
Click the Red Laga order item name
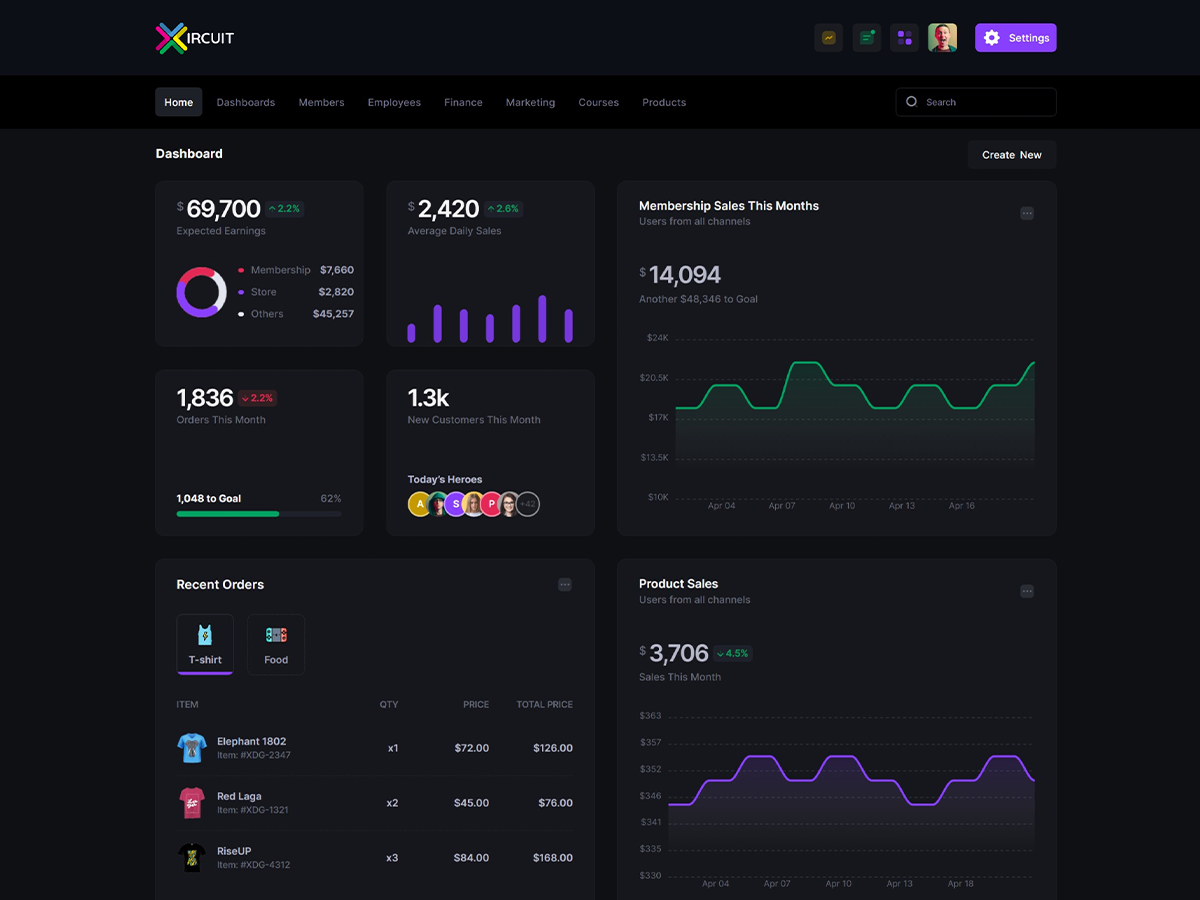[x=239, y=796]
